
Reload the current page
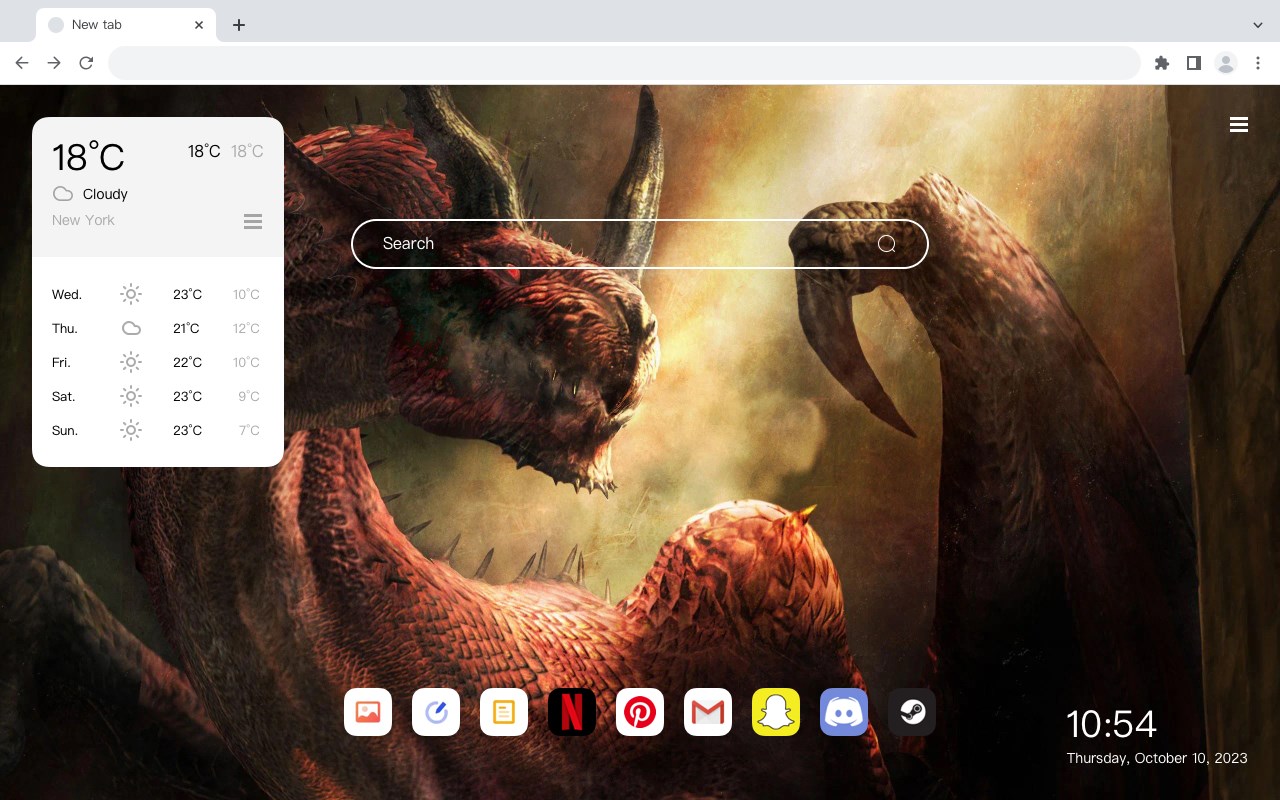[x=86, y=63]
